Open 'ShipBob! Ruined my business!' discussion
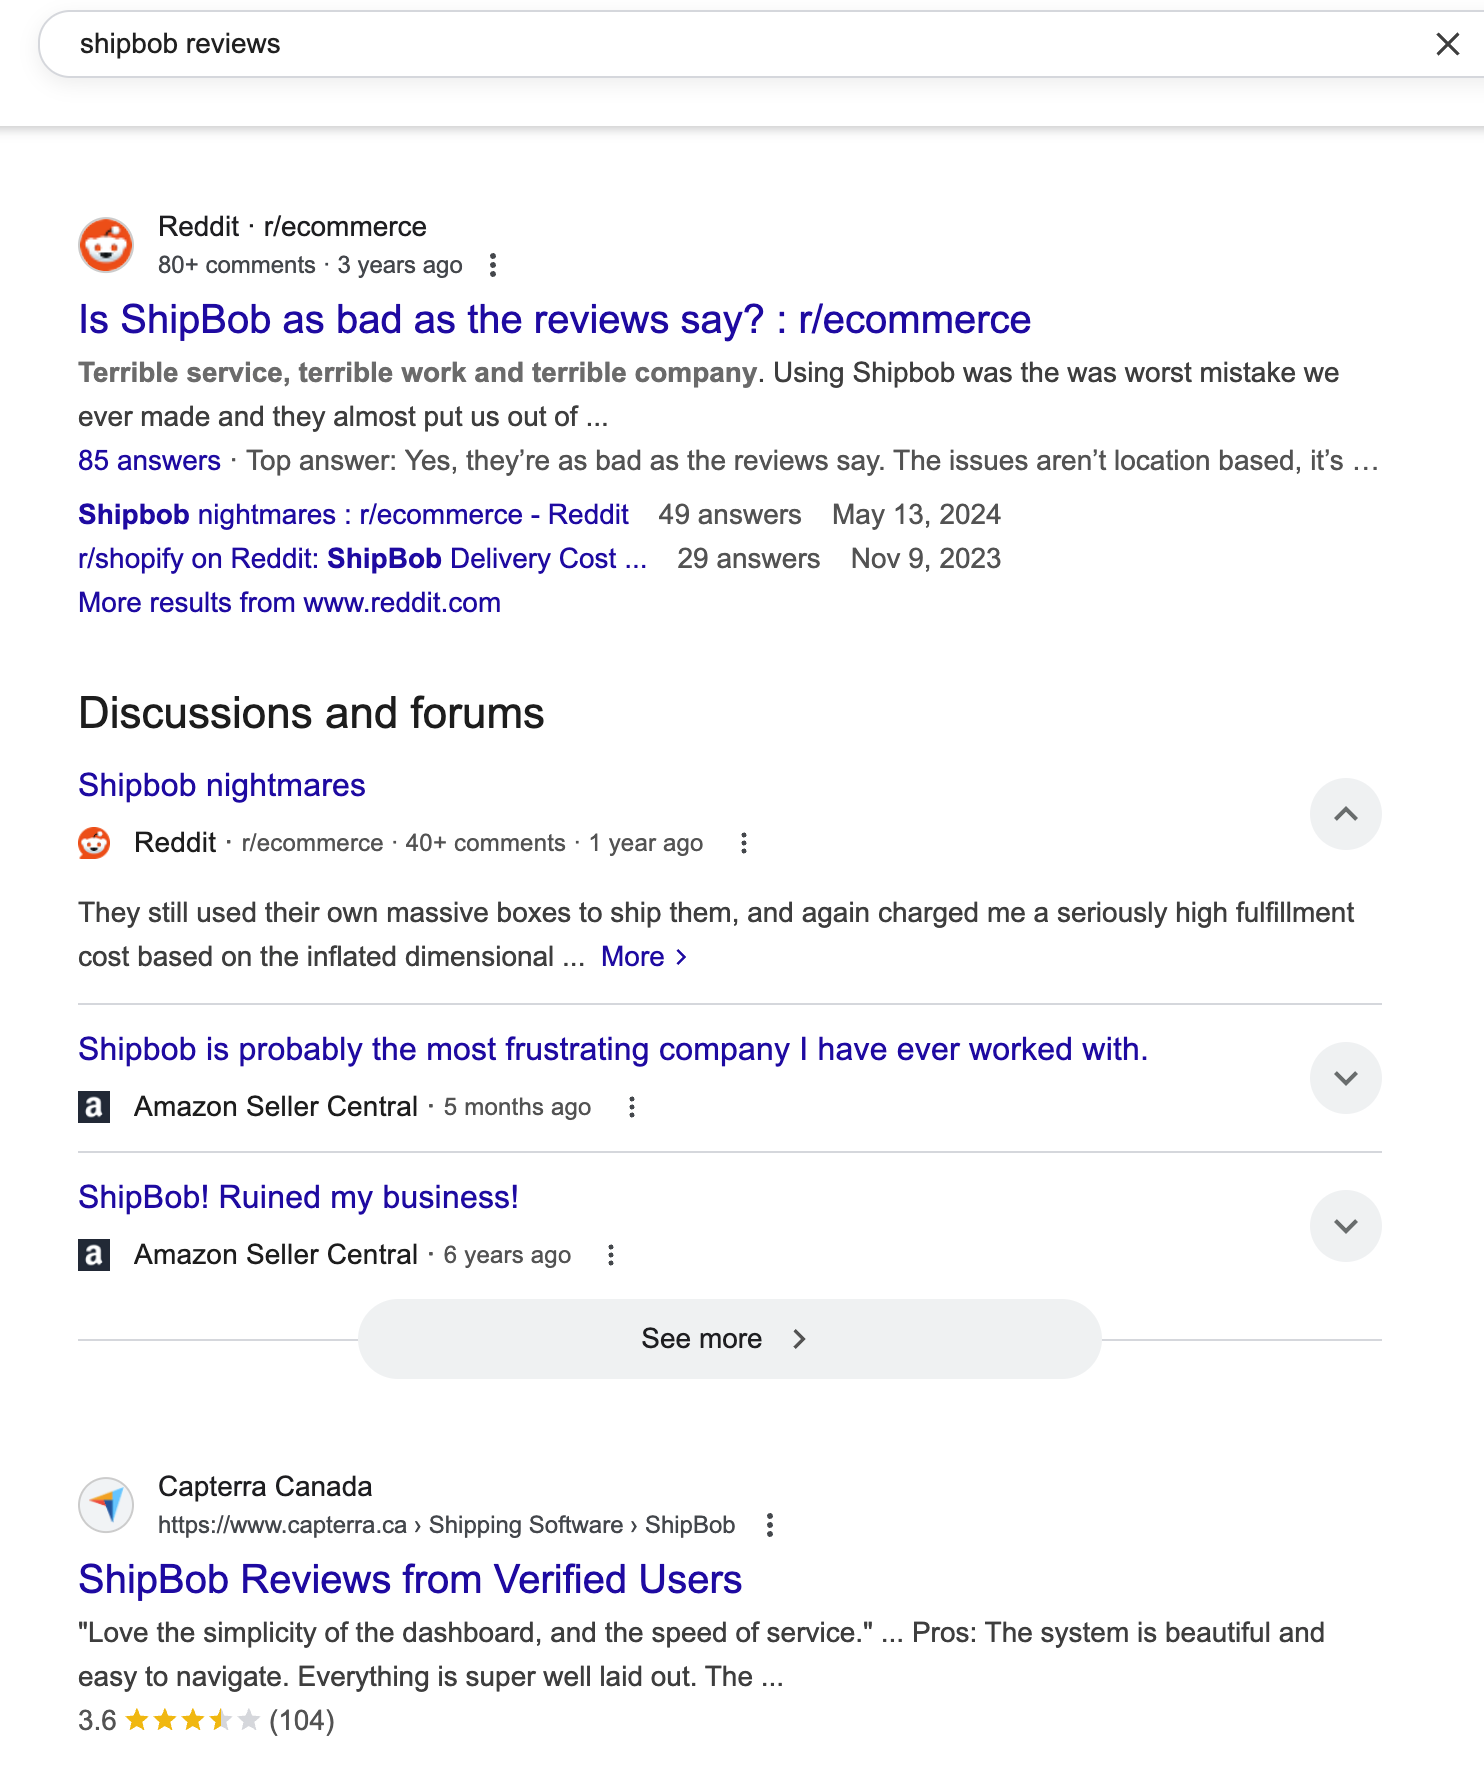 point(298,1198)
